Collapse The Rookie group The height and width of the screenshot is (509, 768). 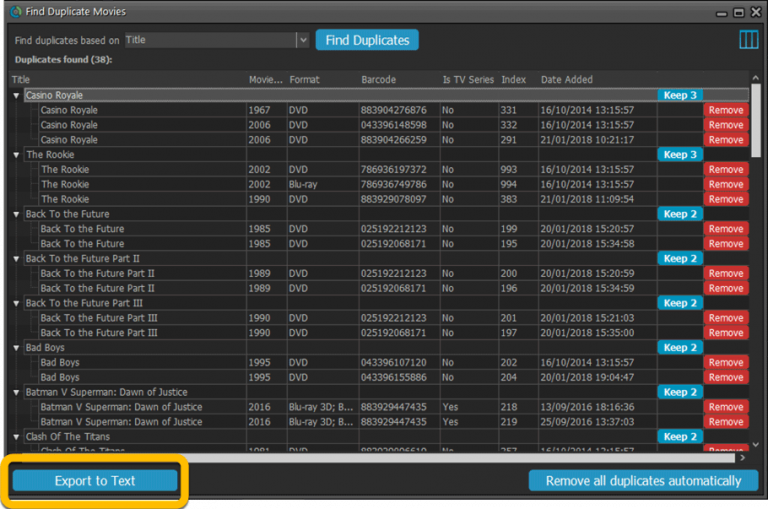(16, 155)
